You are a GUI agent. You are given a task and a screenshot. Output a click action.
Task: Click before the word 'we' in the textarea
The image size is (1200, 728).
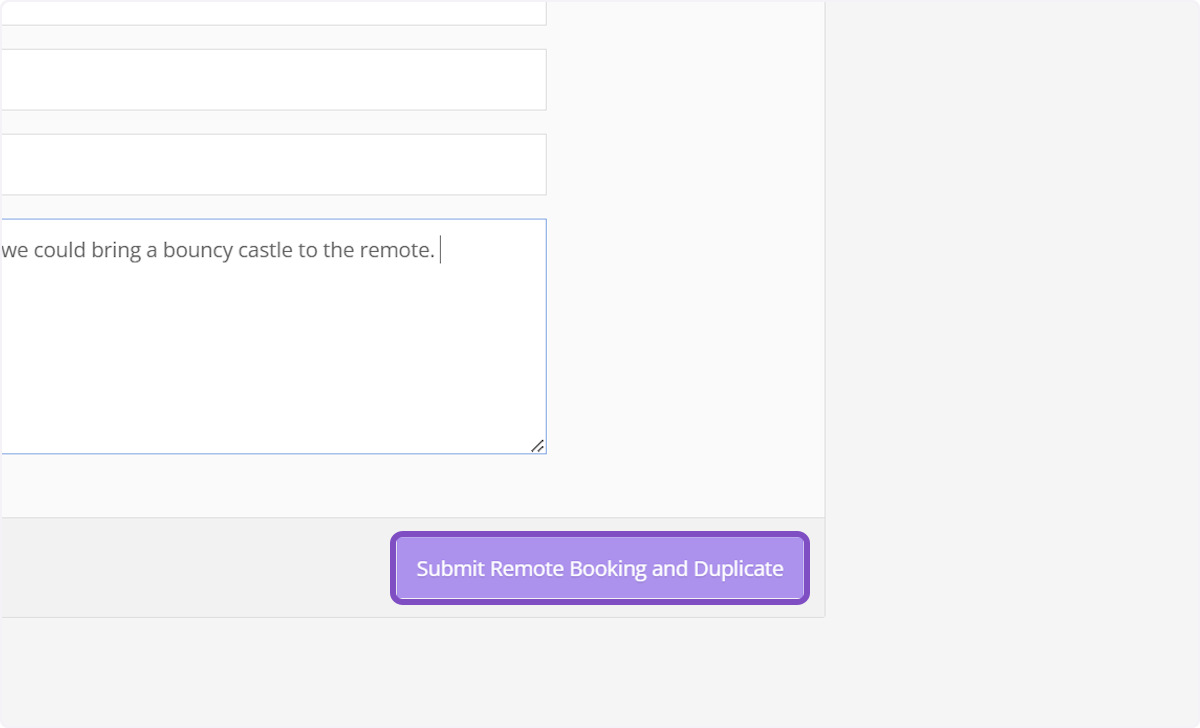(x=5, y=250)
